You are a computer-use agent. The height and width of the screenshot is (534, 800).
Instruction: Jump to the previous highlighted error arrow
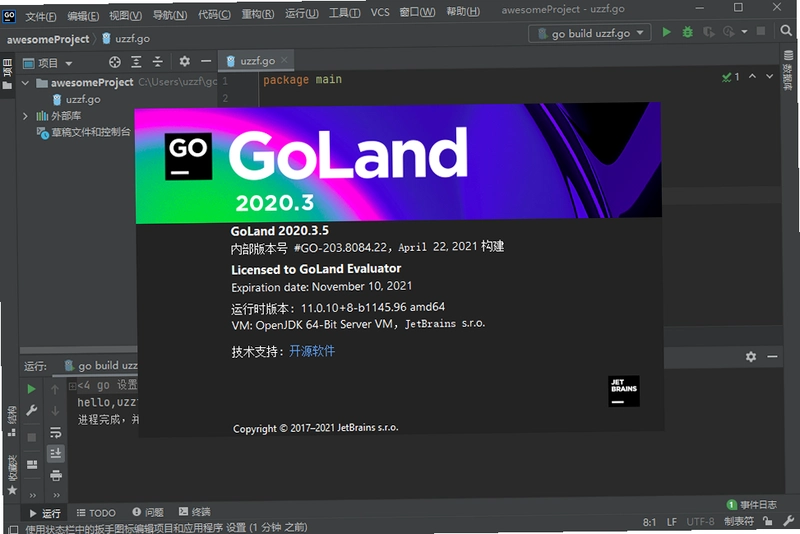752,76
